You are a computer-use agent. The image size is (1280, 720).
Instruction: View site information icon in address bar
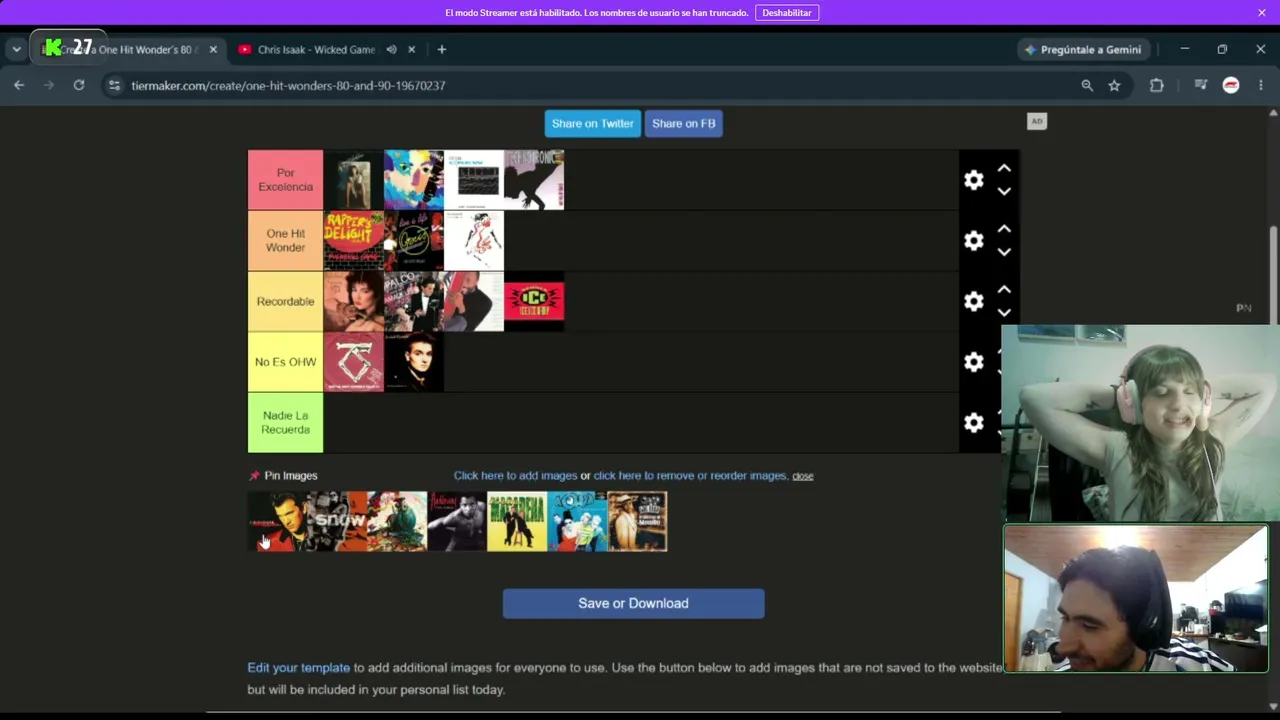coord(114,85)
